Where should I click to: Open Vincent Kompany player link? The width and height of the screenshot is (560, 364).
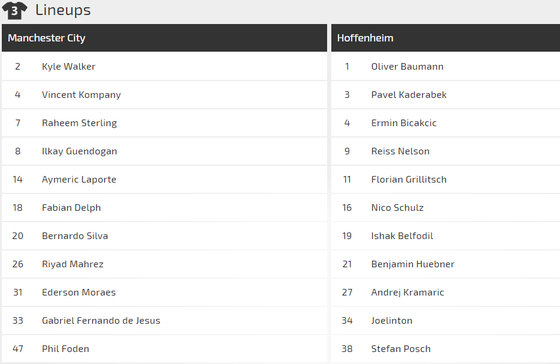(x=81, y=95)
